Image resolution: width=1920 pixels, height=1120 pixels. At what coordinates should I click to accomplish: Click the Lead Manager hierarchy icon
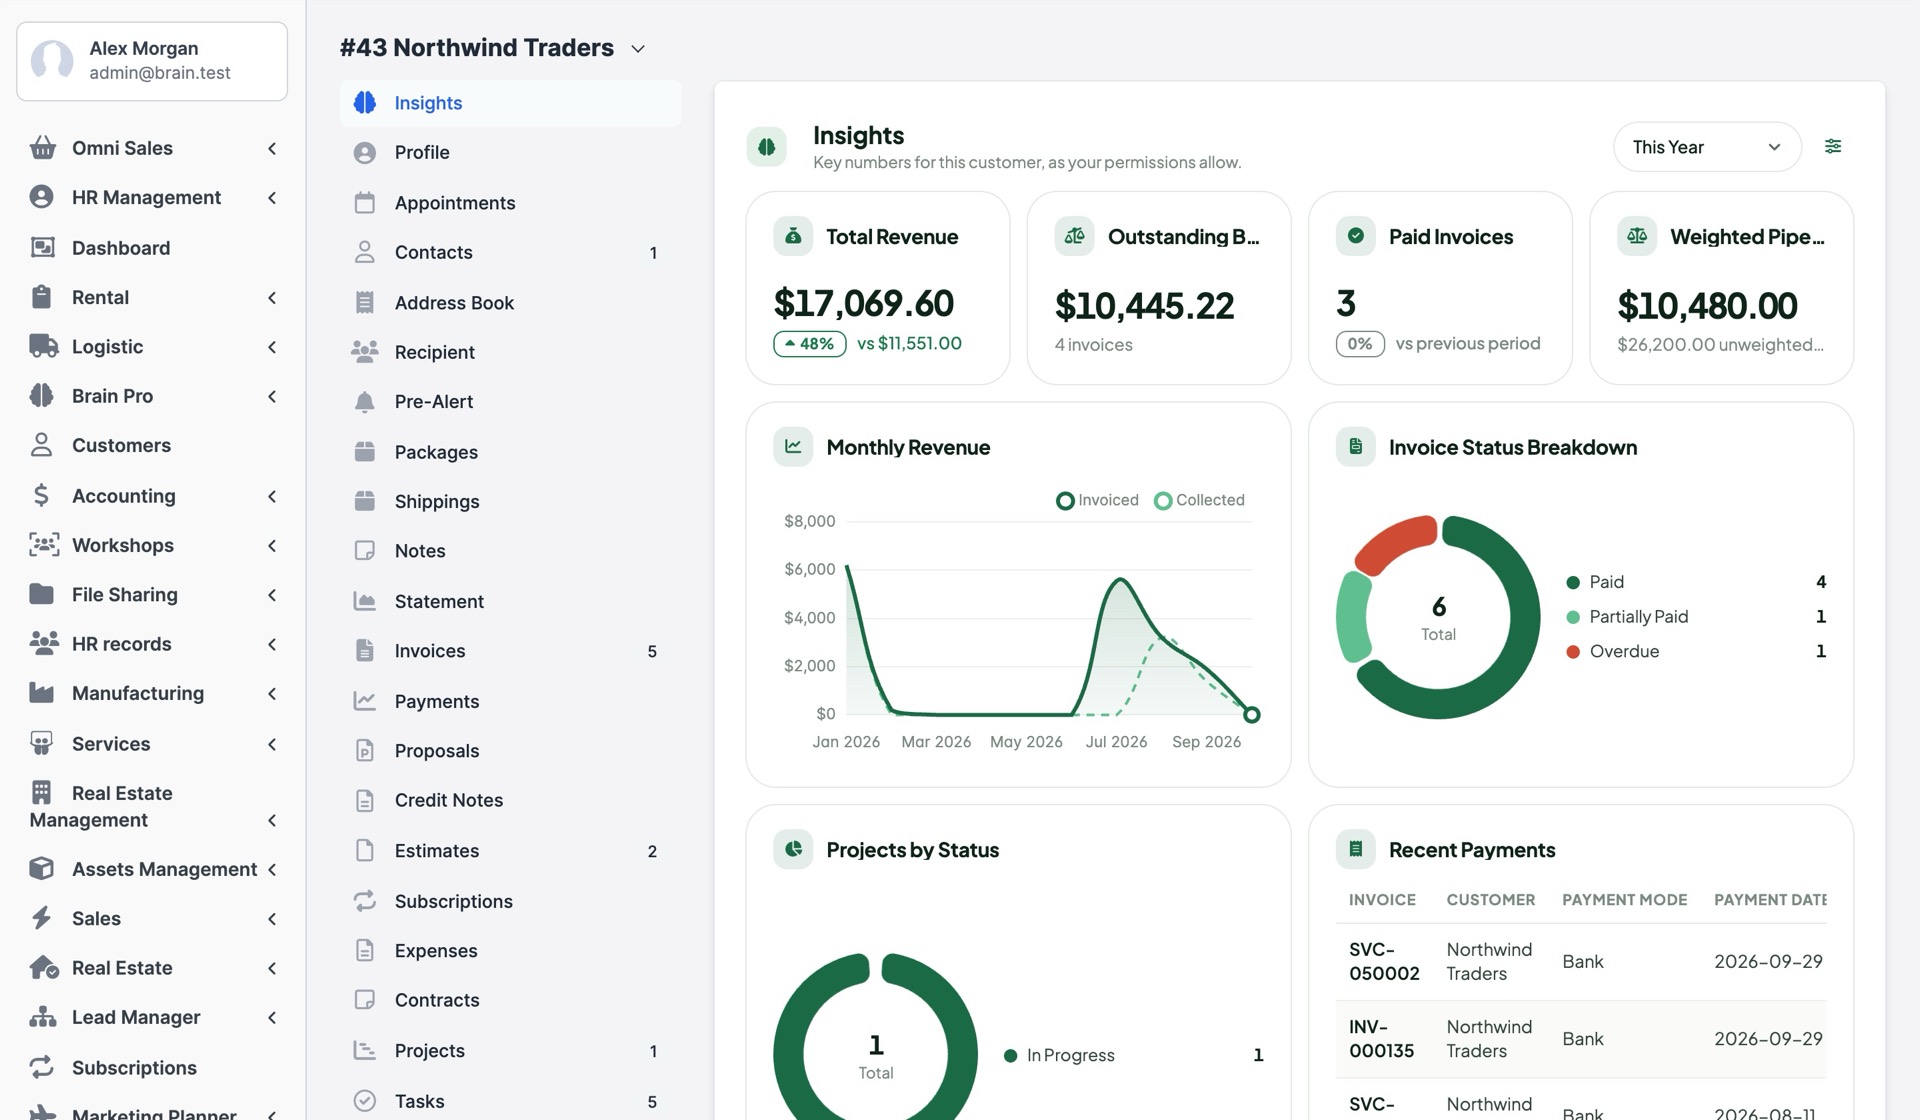42,1017
